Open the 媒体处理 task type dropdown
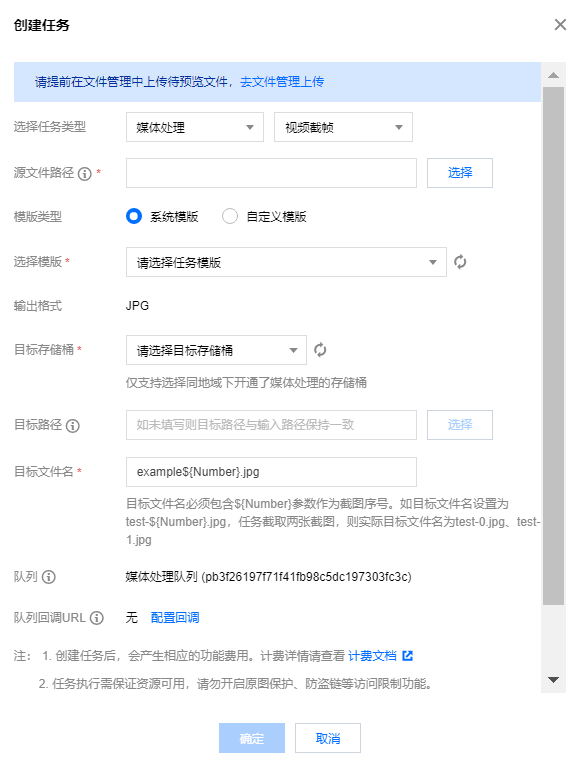 click(195, 127)
